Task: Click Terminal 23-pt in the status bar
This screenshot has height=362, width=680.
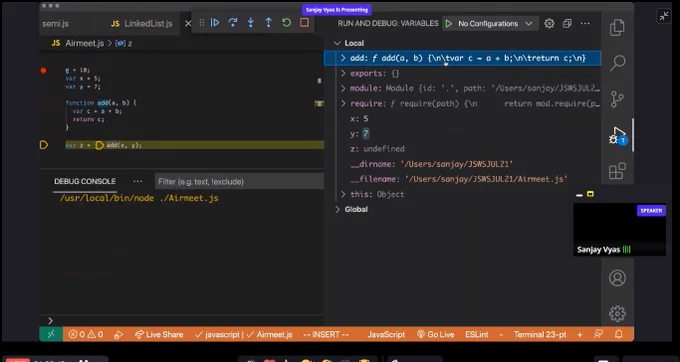Action: tap(541, 335)
